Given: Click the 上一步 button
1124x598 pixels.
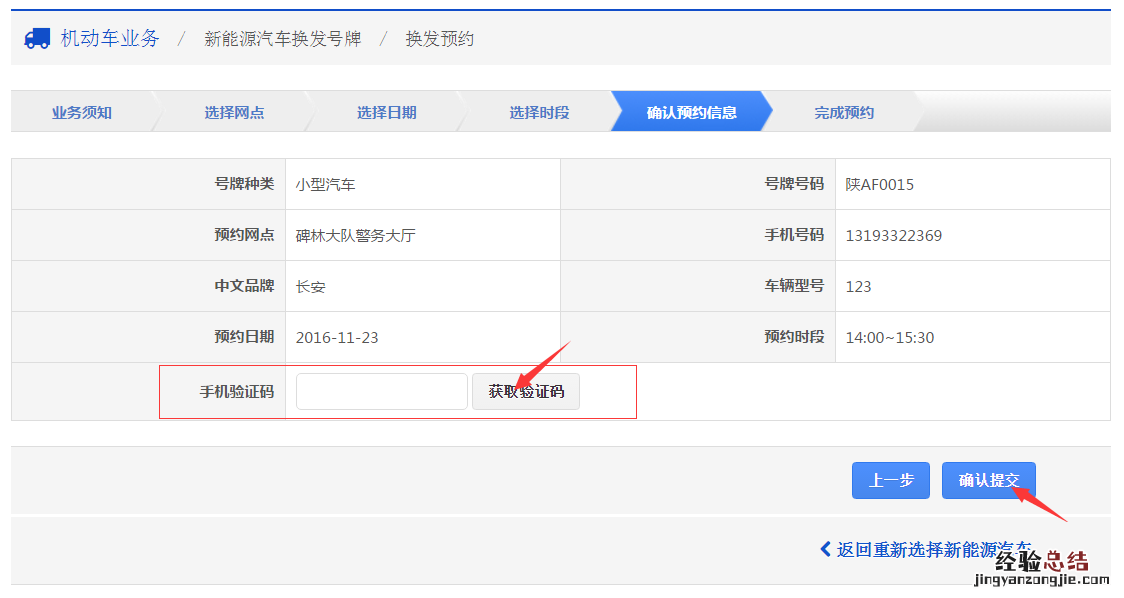Looking at the screenshot, I should click(x=890, y=480).
